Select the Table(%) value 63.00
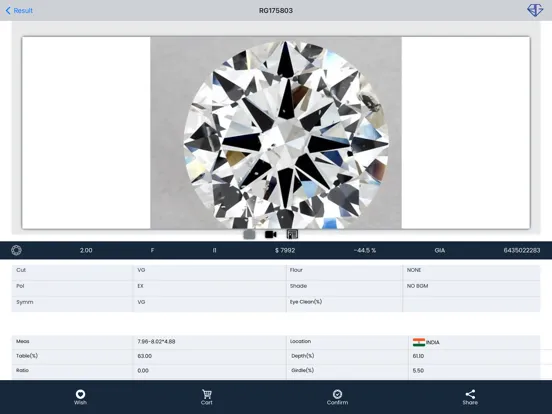 click(145, 356)
